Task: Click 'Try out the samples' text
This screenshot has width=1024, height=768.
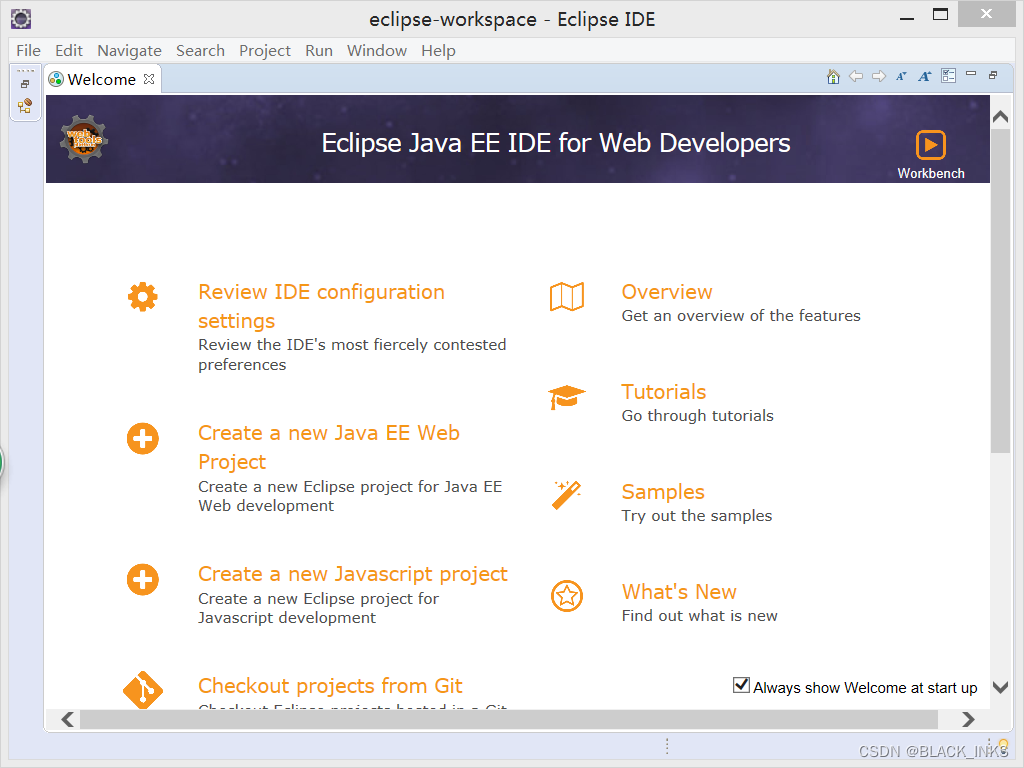Action: tap(697, 516)
